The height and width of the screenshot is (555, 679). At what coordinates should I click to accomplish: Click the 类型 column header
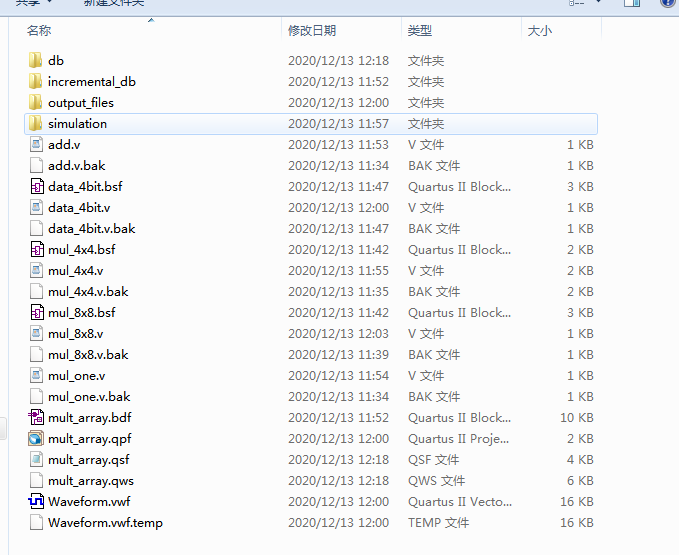tap(420, 31)
